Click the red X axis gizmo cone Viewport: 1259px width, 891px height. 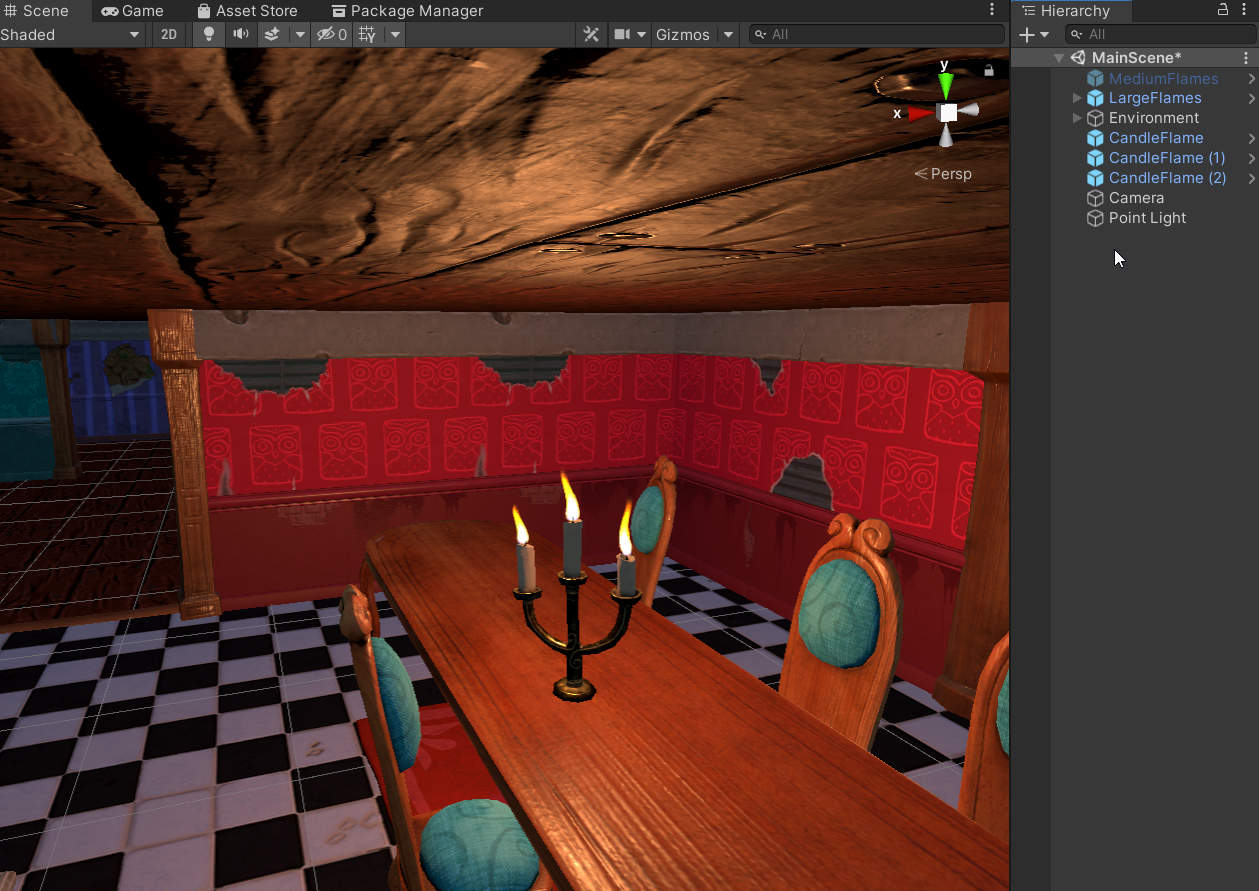click(920, 113)
